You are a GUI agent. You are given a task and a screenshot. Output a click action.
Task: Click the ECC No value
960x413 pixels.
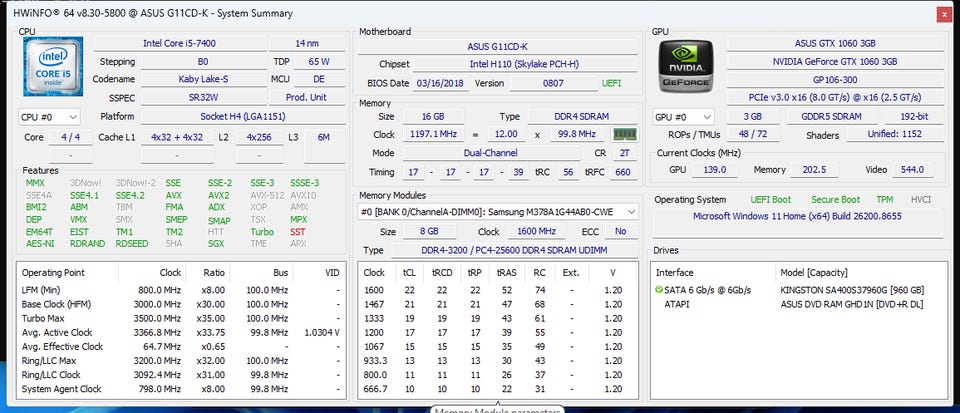pyautogui.click(x=620, y=232)
